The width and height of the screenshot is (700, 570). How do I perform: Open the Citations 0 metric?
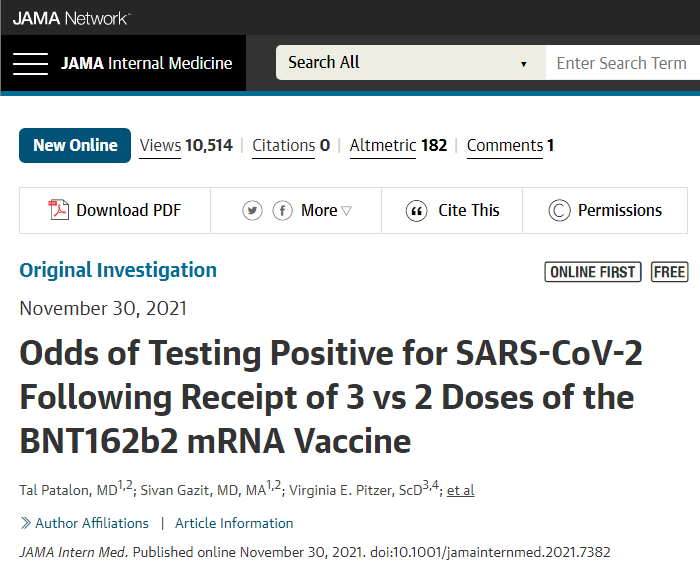coord(290,145)
